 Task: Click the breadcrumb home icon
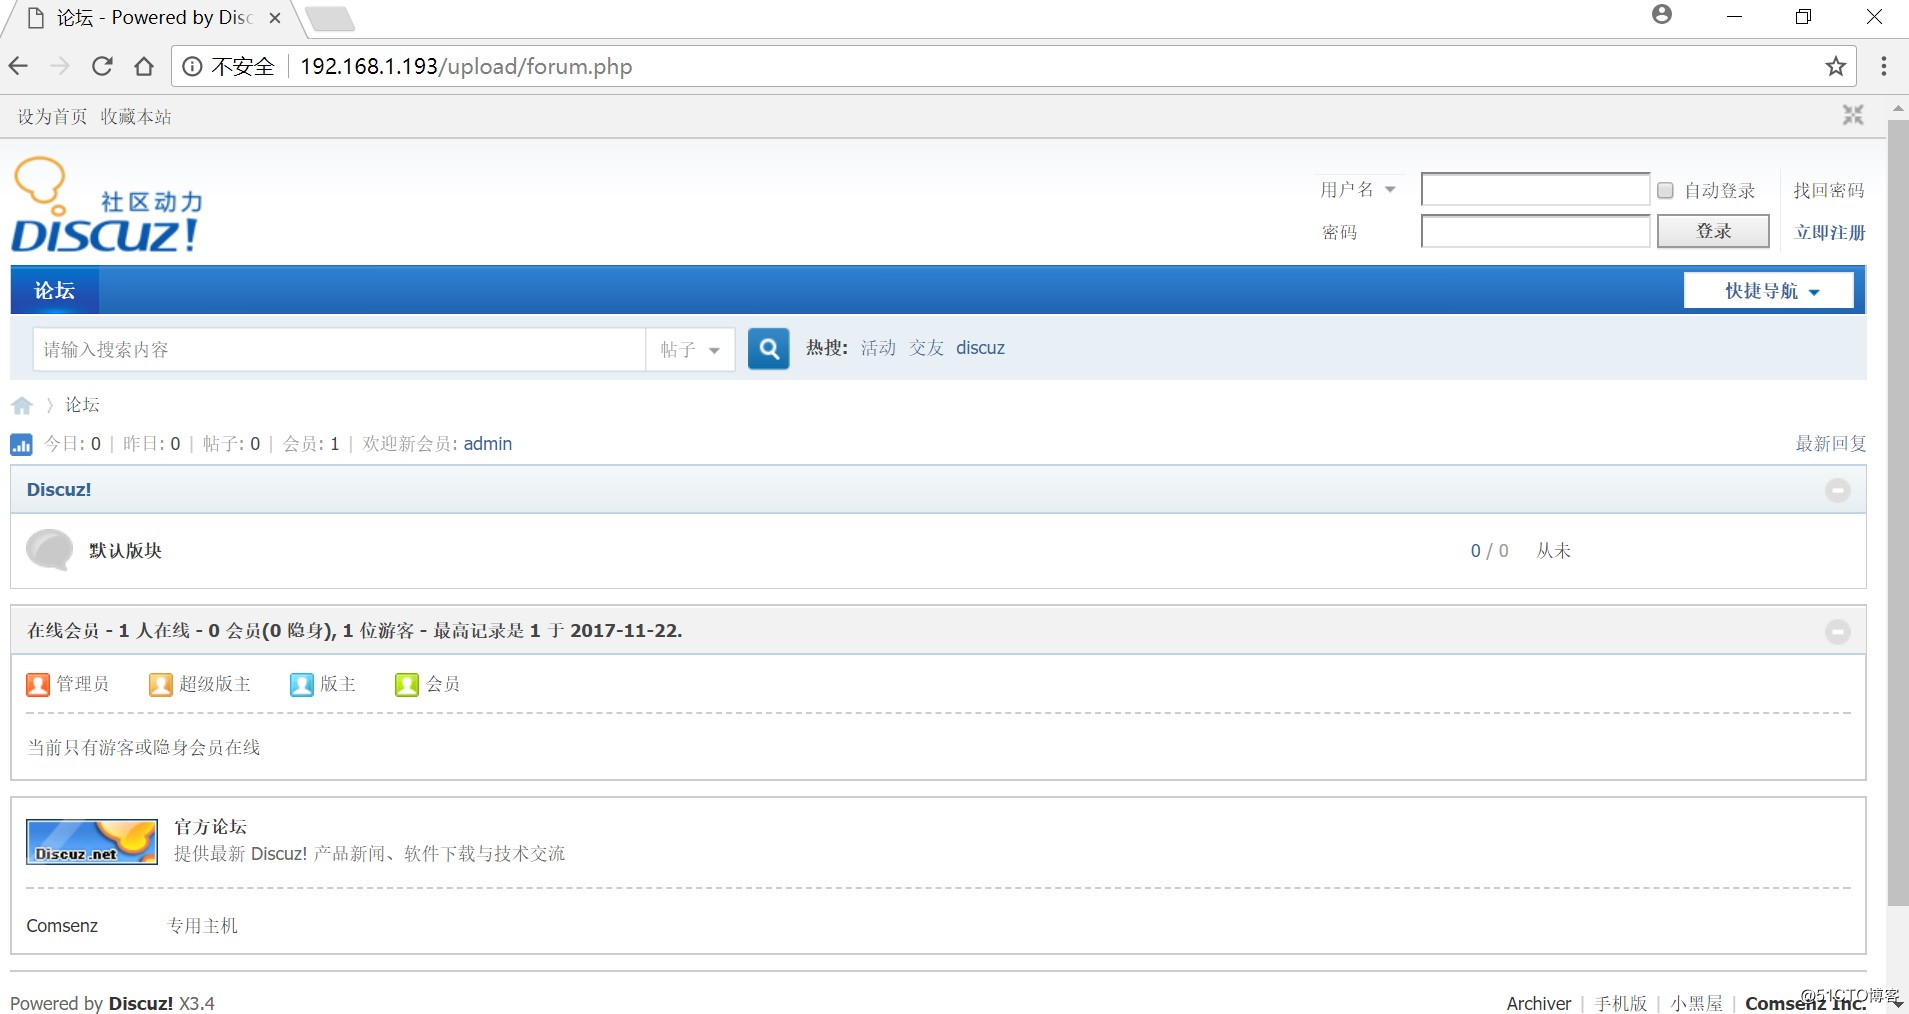tap(22, 405)
